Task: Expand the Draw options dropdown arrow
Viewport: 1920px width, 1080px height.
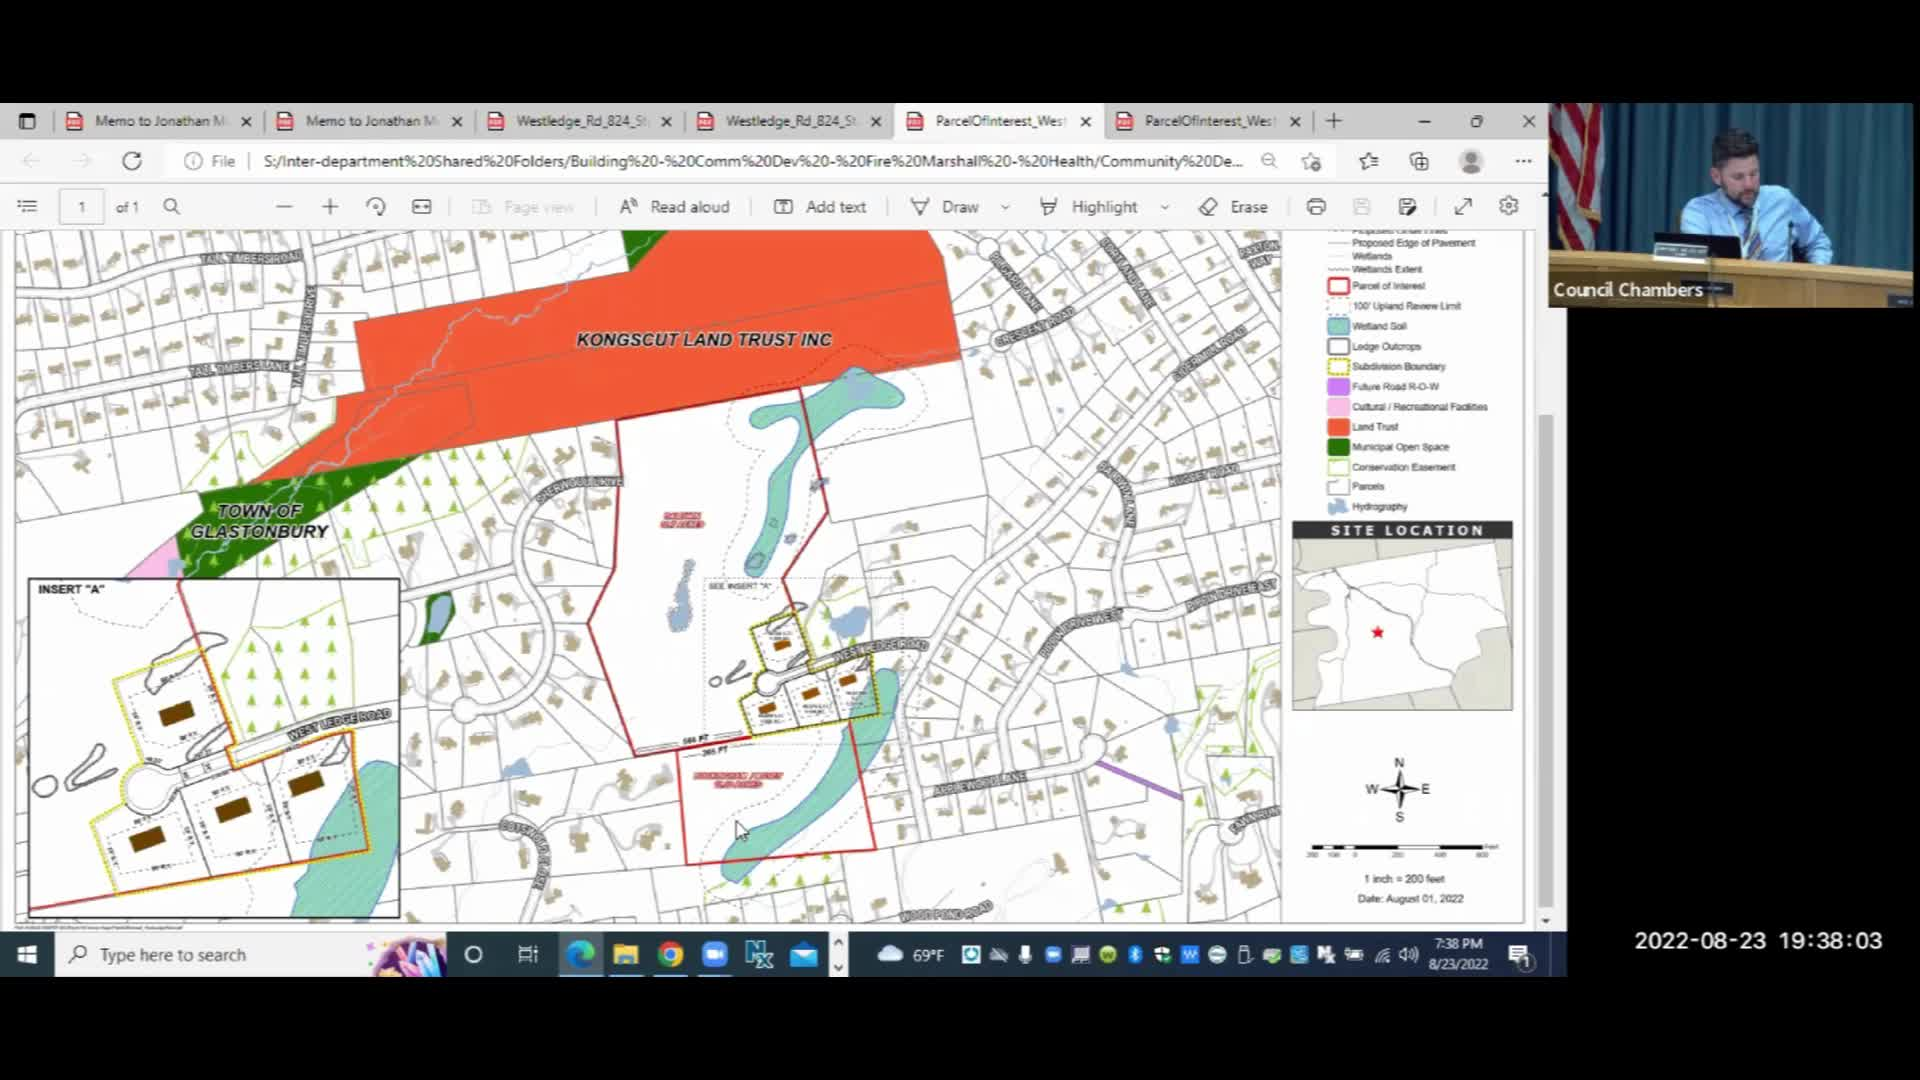Action: 1005,207
